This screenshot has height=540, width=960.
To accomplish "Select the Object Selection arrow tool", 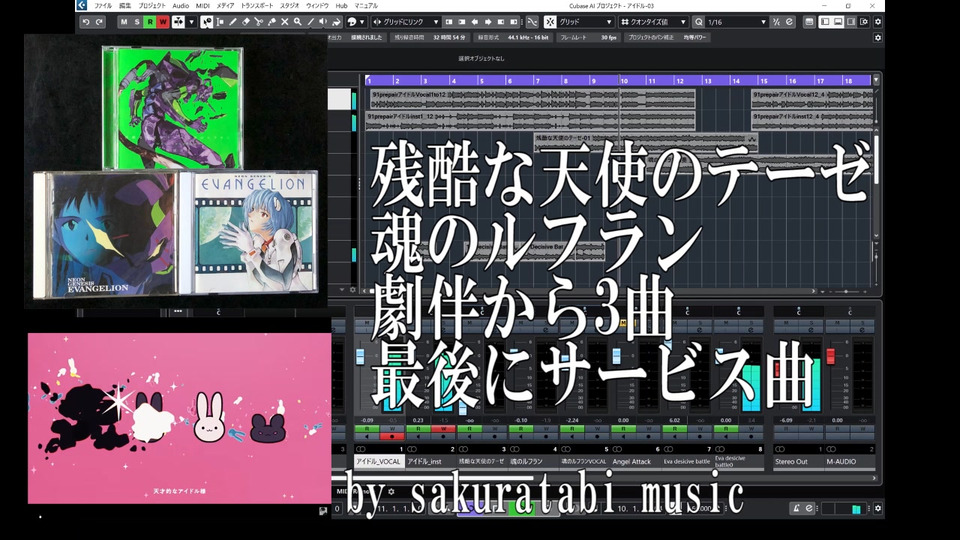I will point(207,22).
